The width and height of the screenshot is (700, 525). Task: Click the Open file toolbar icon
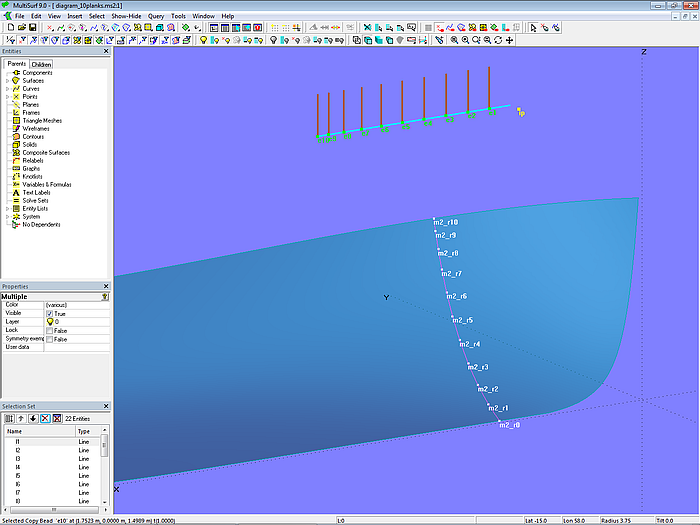point(21,28)
